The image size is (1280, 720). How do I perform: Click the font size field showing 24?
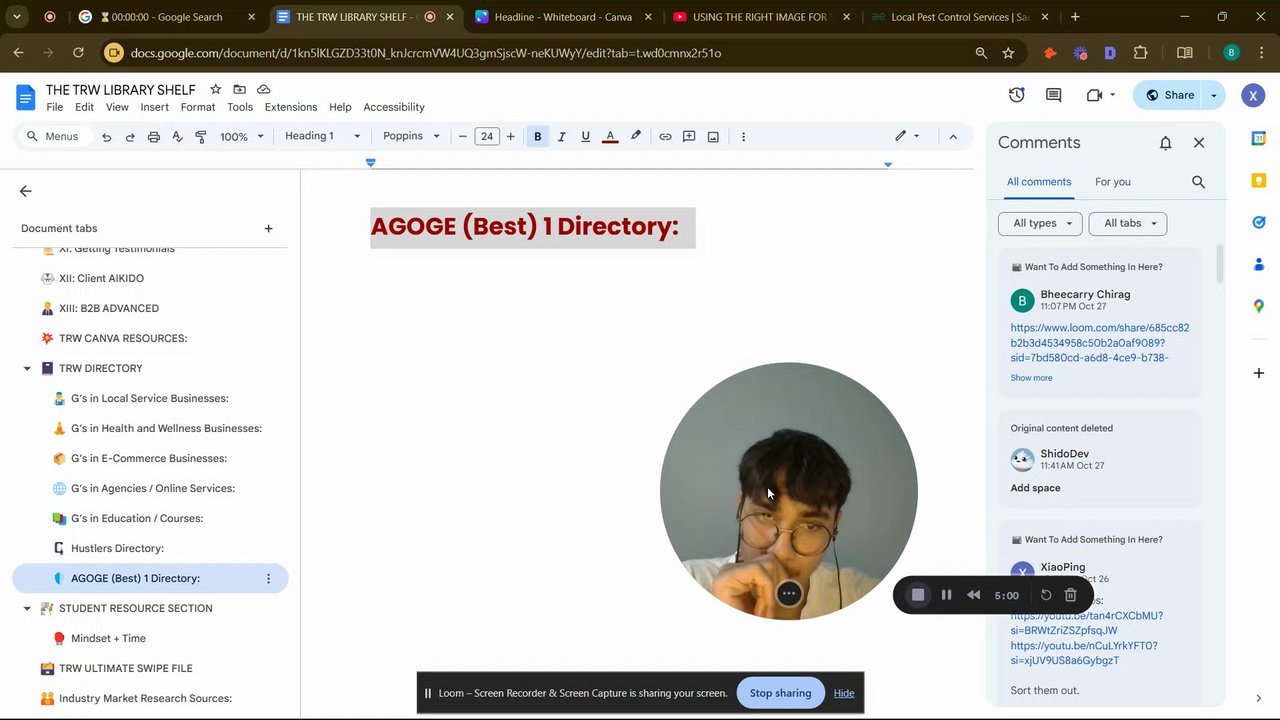(486, 137)
